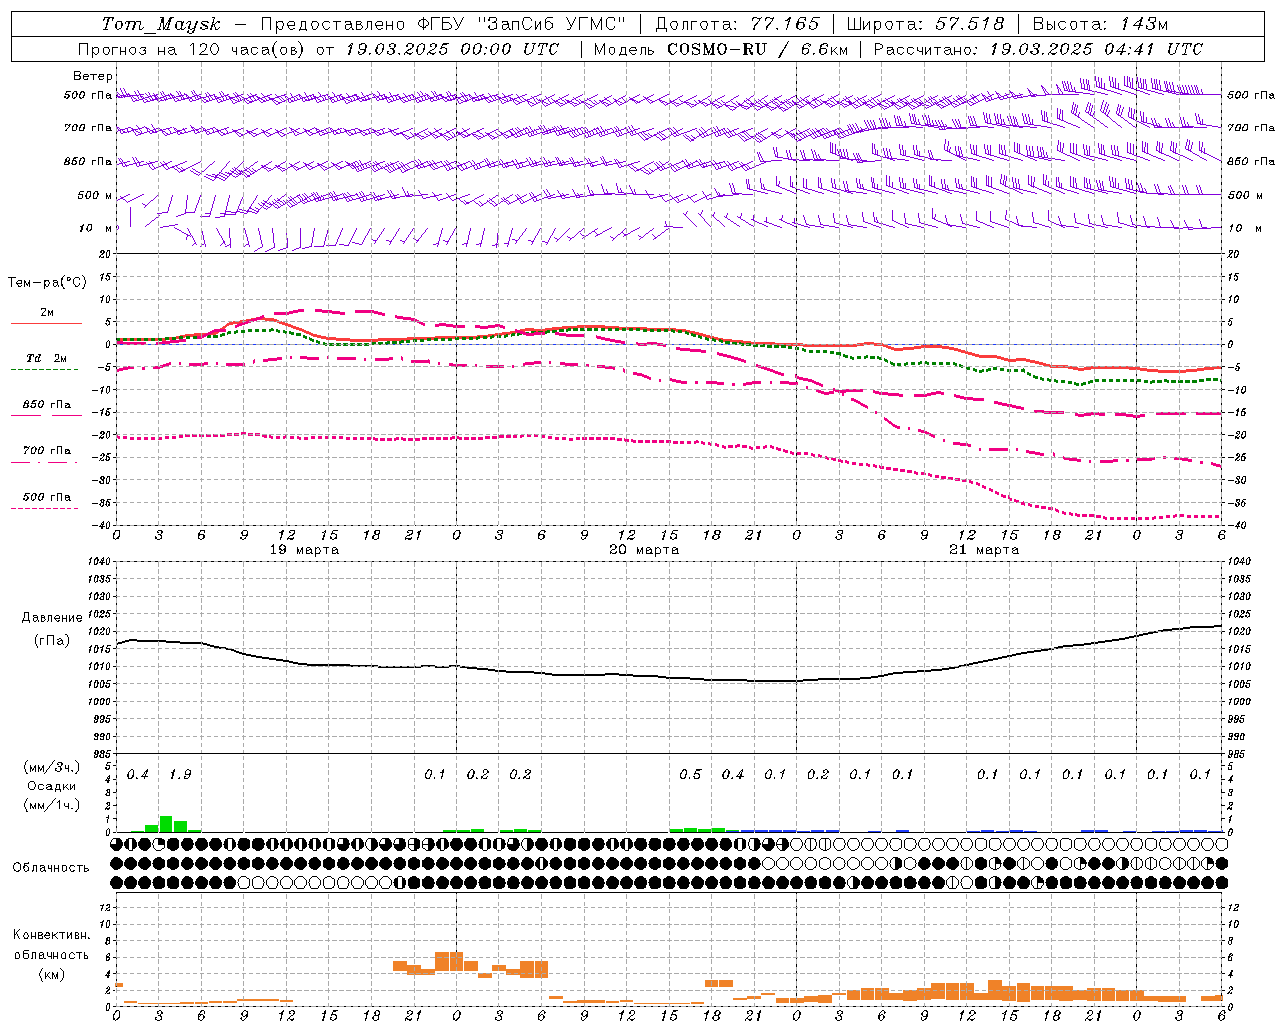The width and height of the screenshot is (1280, 1024).
Task: Click the Прогноз на 120 часа(ов) forecast line
Action: pyautogui.click(x=318, y=49)
